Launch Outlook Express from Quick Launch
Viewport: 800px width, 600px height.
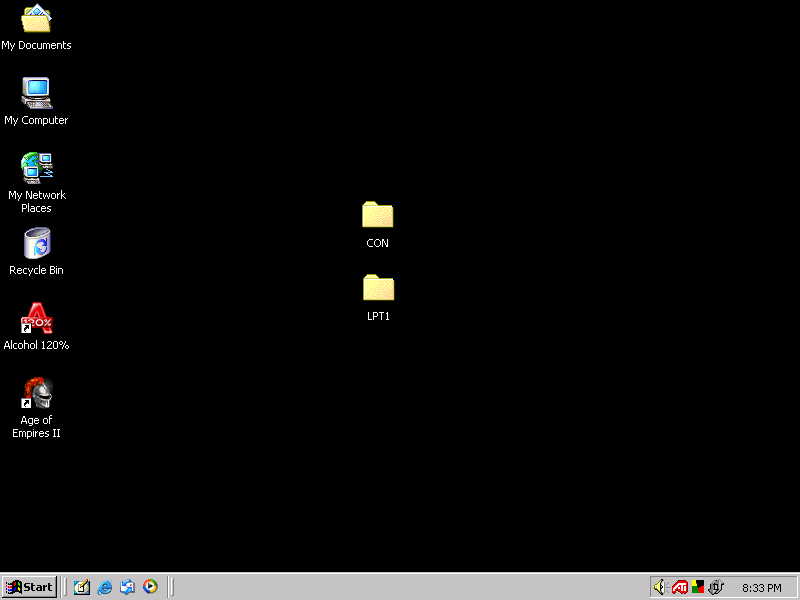(128, 587)
